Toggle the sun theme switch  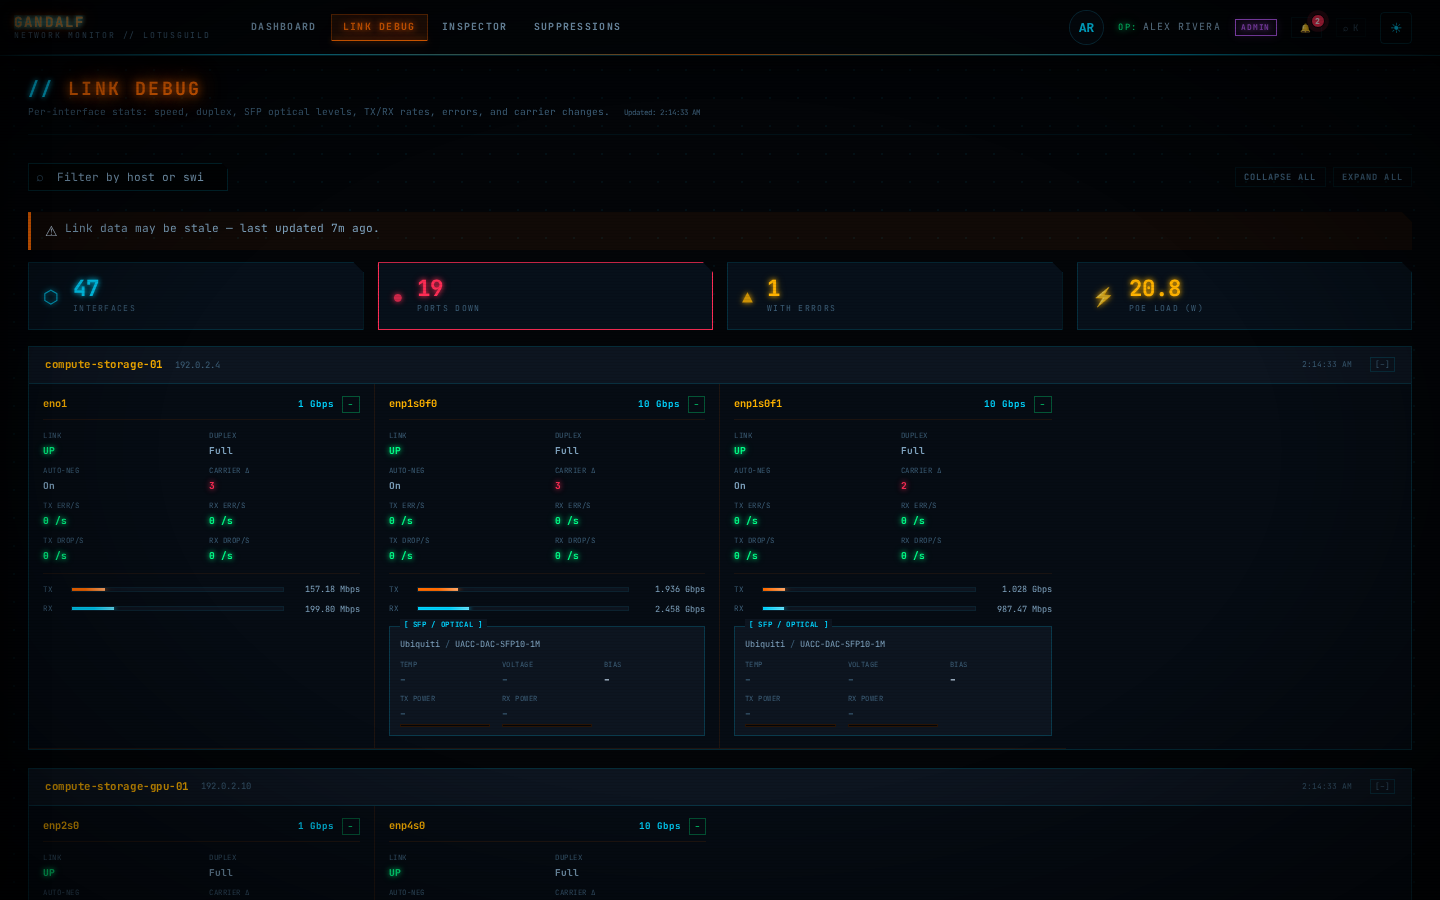coord(1396,28)
